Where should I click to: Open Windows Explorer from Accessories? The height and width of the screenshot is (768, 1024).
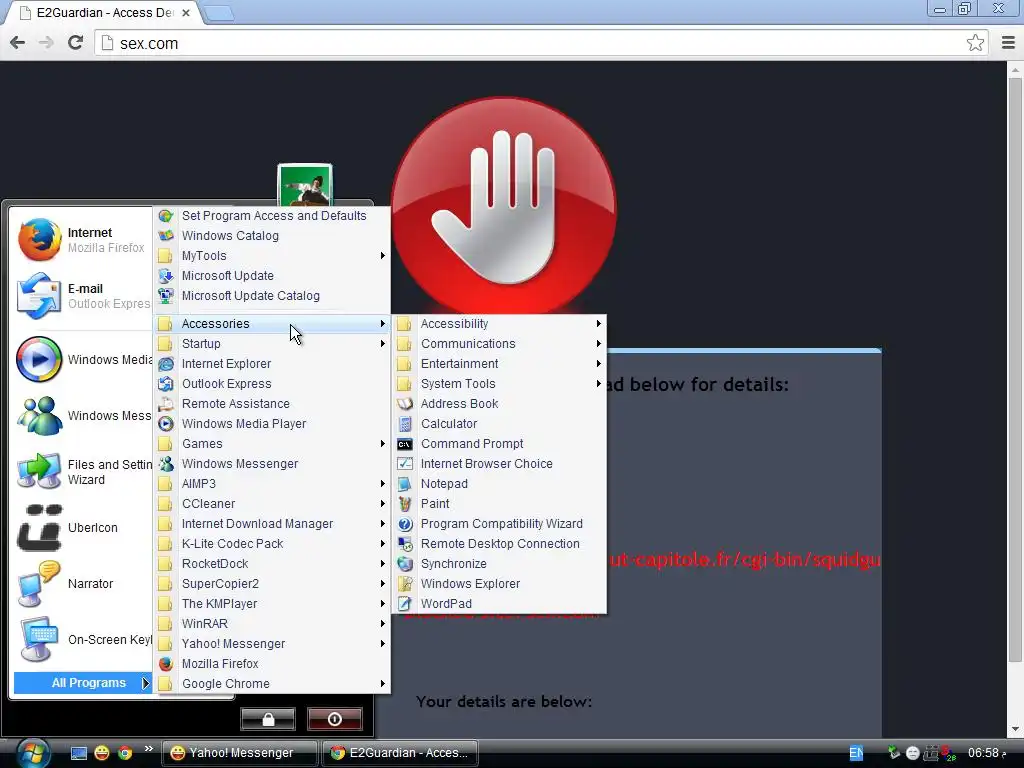[x=499, y=584]
